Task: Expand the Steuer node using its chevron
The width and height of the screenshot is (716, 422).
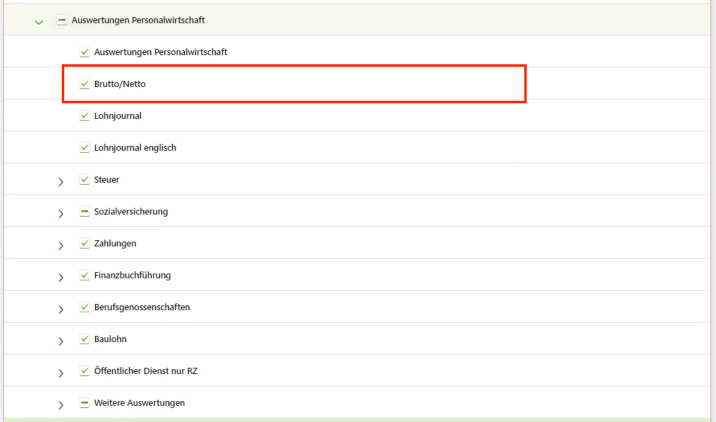Action: (x=61, y=181)
